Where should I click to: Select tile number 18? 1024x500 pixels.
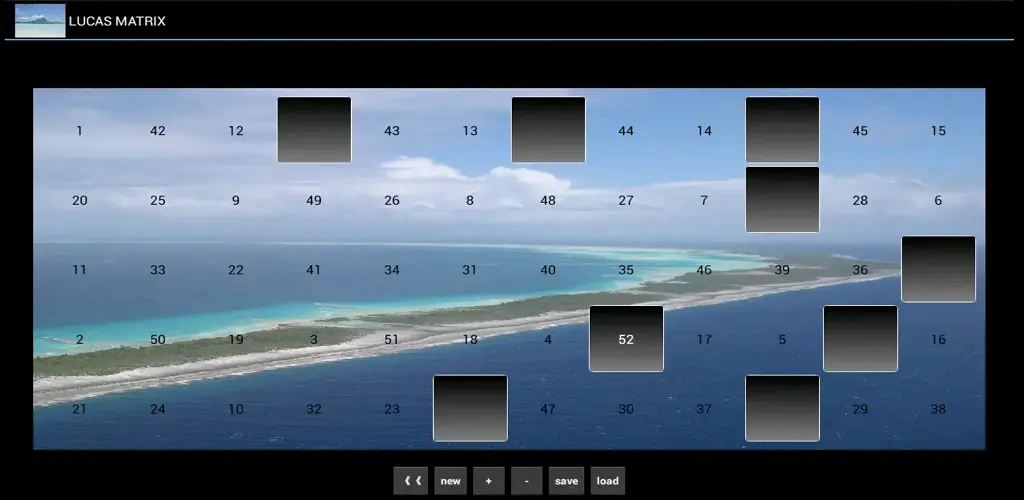coord(470,339)
